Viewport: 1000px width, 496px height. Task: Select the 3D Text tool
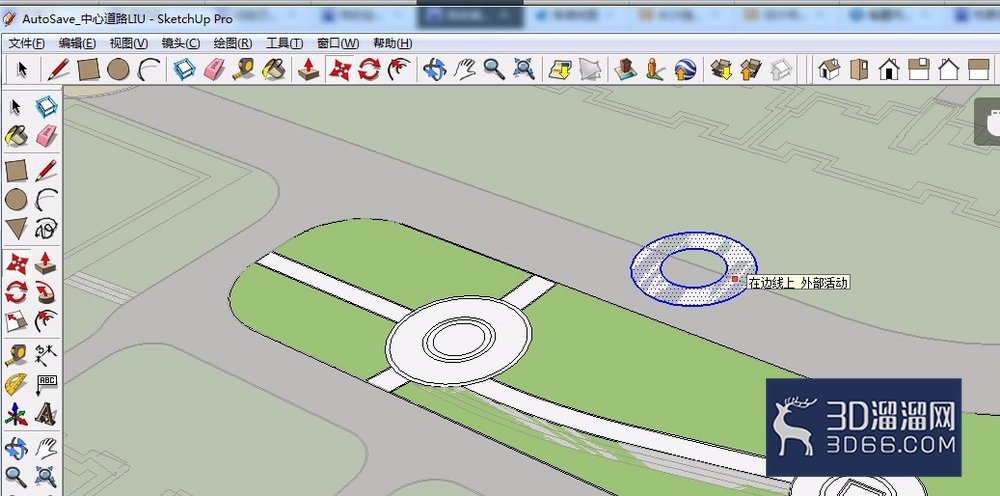[x=46, y=414]
